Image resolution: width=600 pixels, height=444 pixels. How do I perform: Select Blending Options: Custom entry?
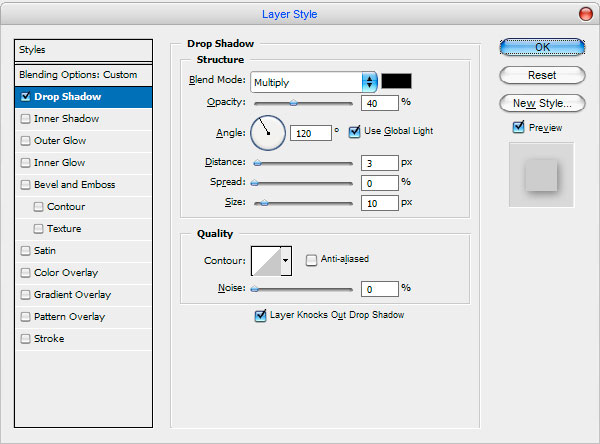click(83, 75)
